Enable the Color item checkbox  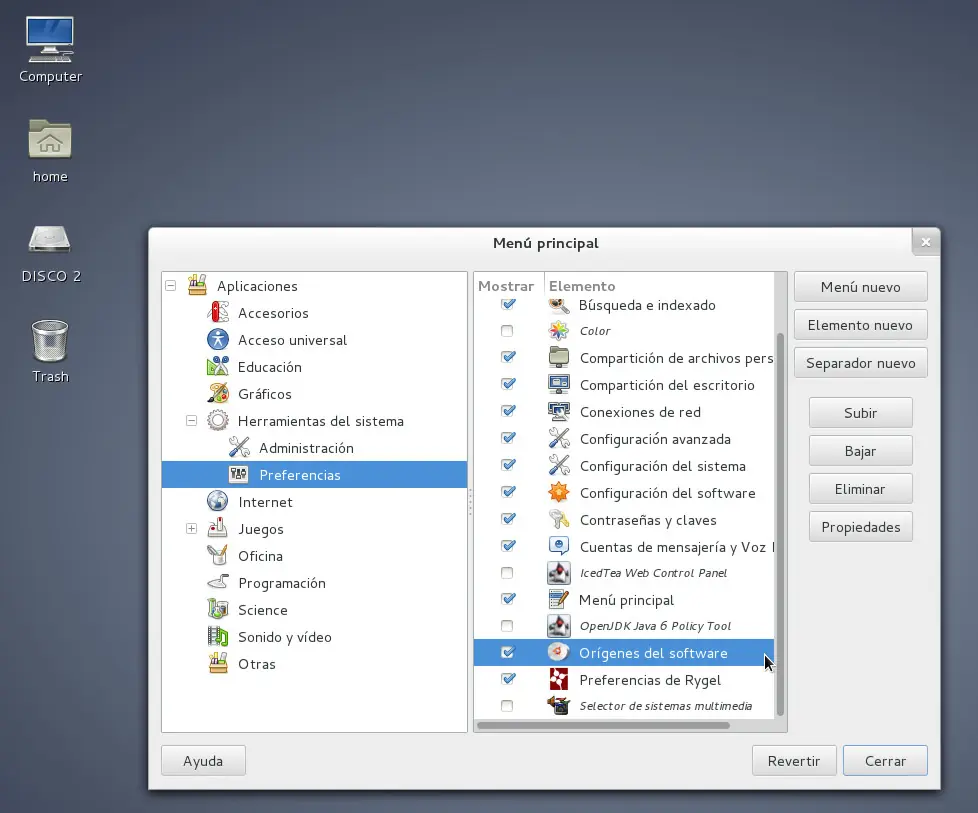[507, 331]
